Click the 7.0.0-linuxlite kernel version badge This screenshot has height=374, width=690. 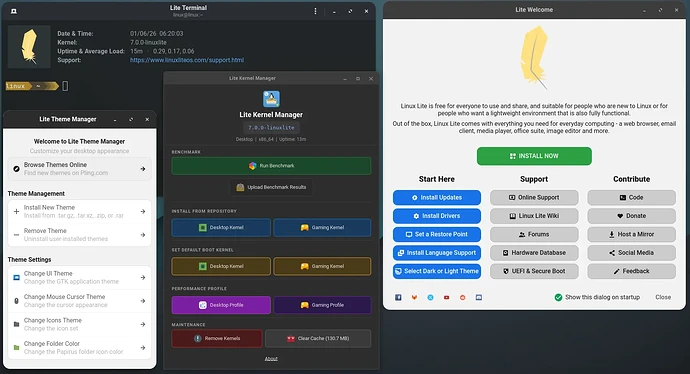coord(271,128)
